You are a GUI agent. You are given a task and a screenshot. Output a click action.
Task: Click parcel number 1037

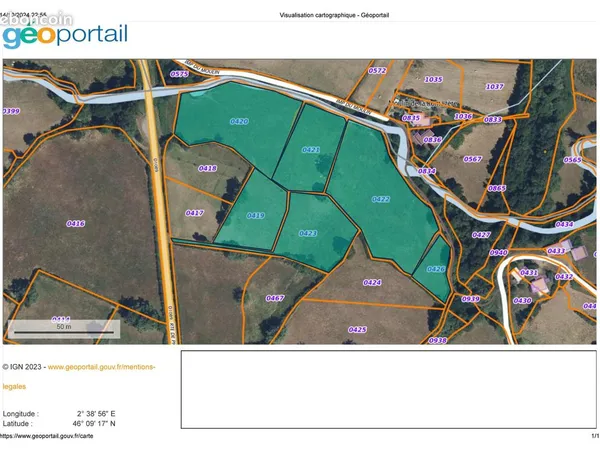coord(494,86)
